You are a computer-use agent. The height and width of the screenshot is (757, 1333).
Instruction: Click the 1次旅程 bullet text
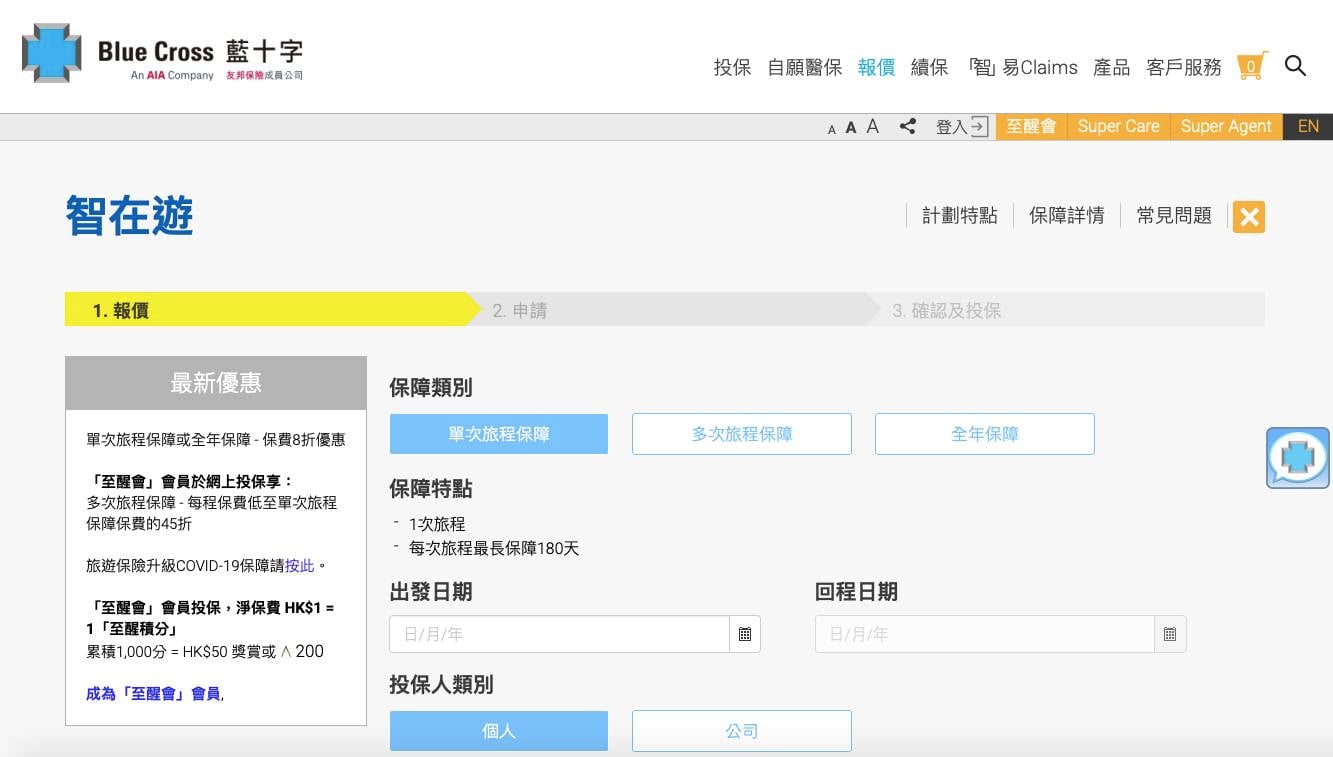tap(437, 524)
